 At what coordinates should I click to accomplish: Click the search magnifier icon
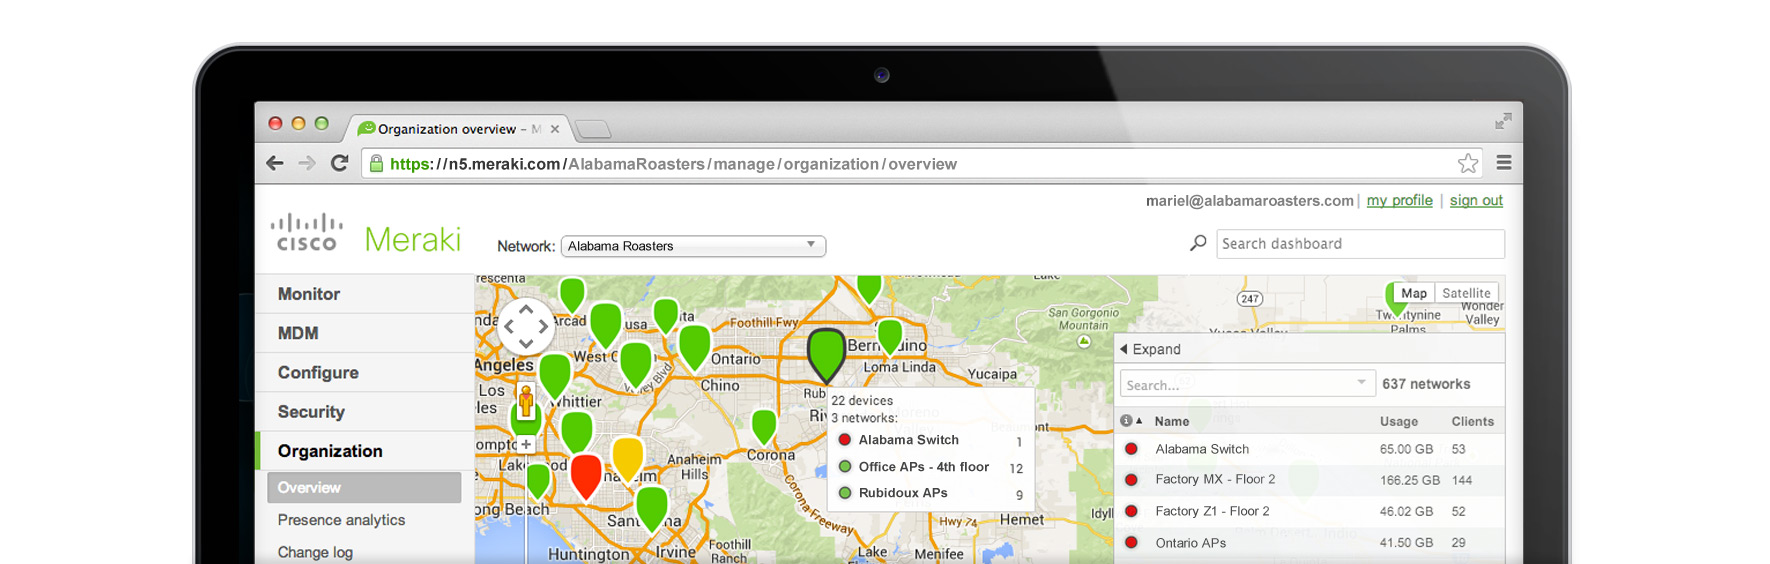pos(1198,243)
